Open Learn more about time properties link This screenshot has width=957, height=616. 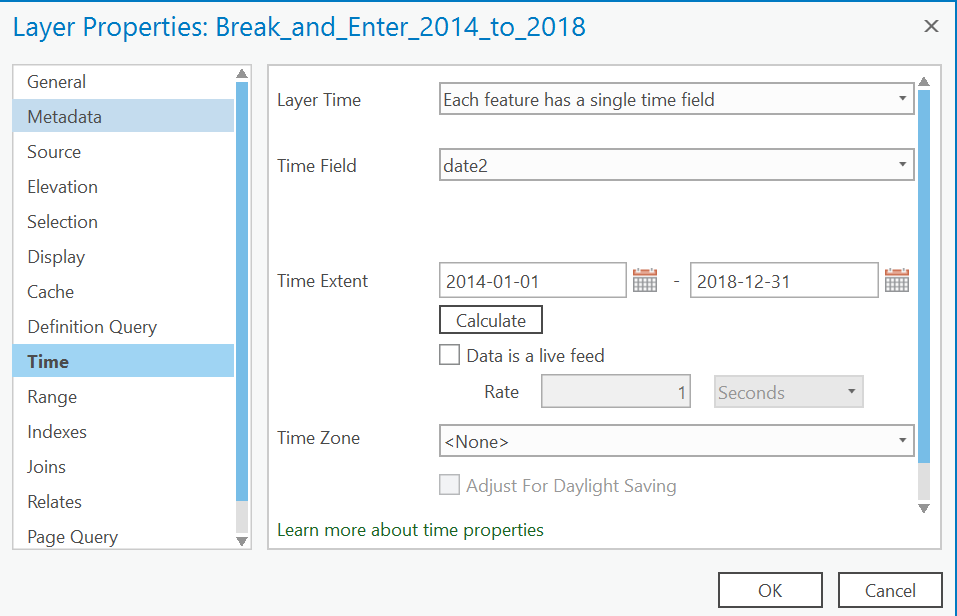pyautogui.click(x=410, y=530)
